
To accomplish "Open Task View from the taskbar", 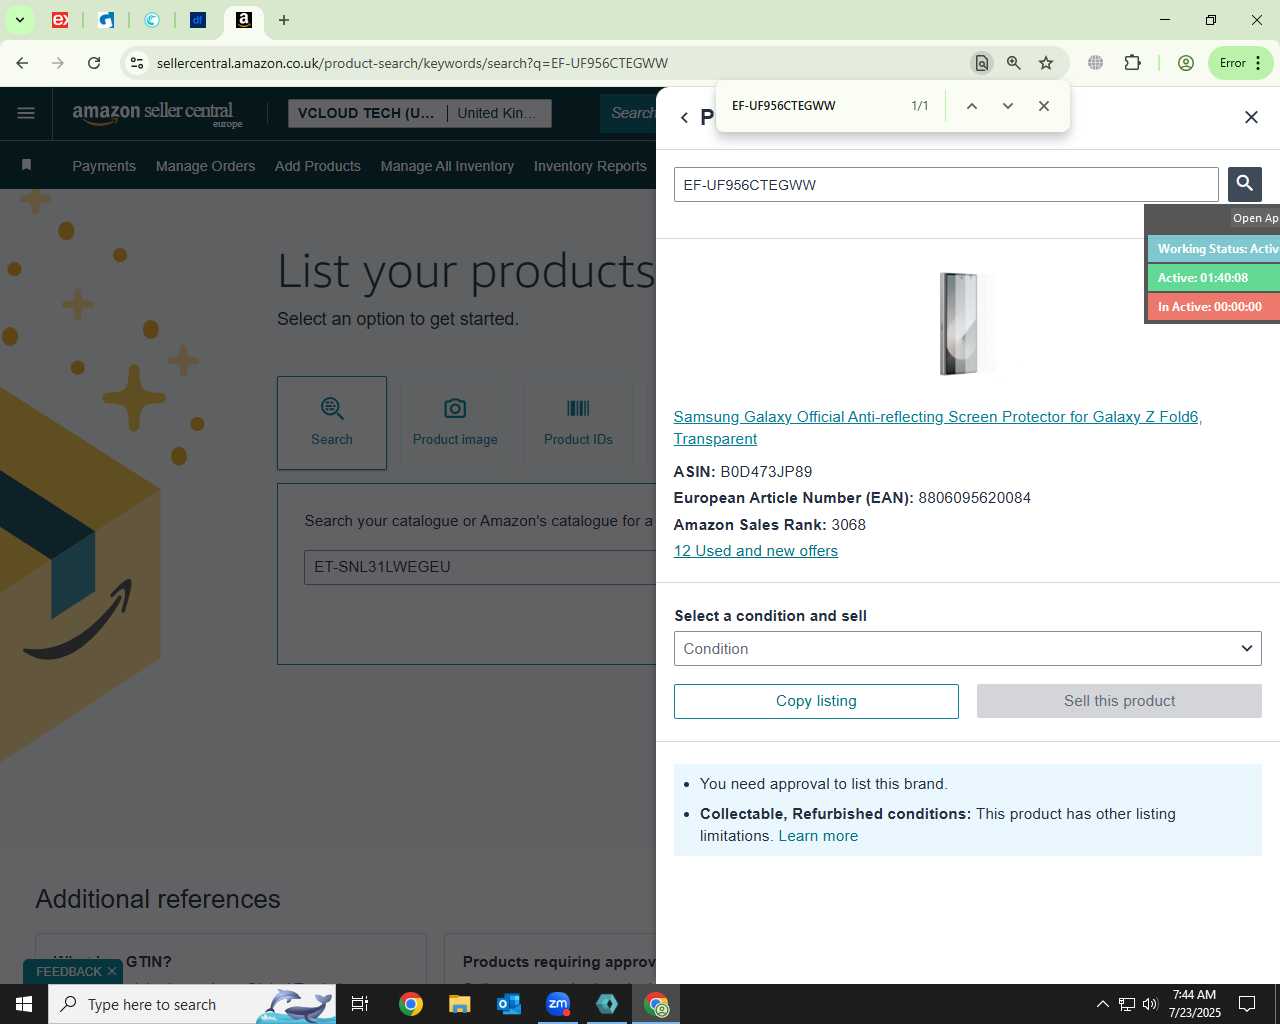I will point(360,1004).
